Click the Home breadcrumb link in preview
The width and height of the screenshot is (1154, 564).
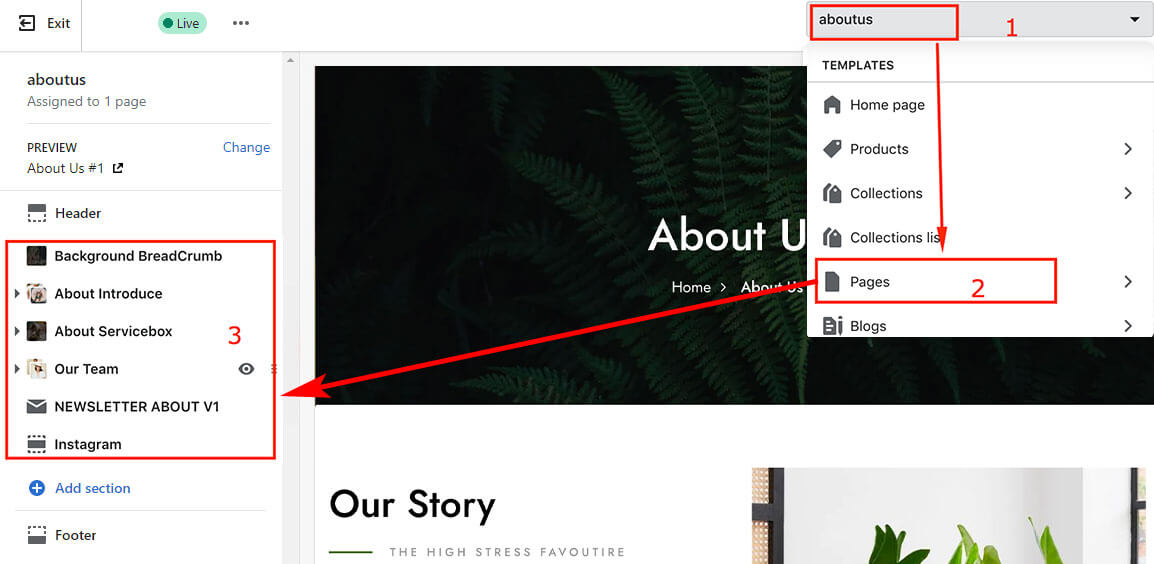[x=691, y=287]
